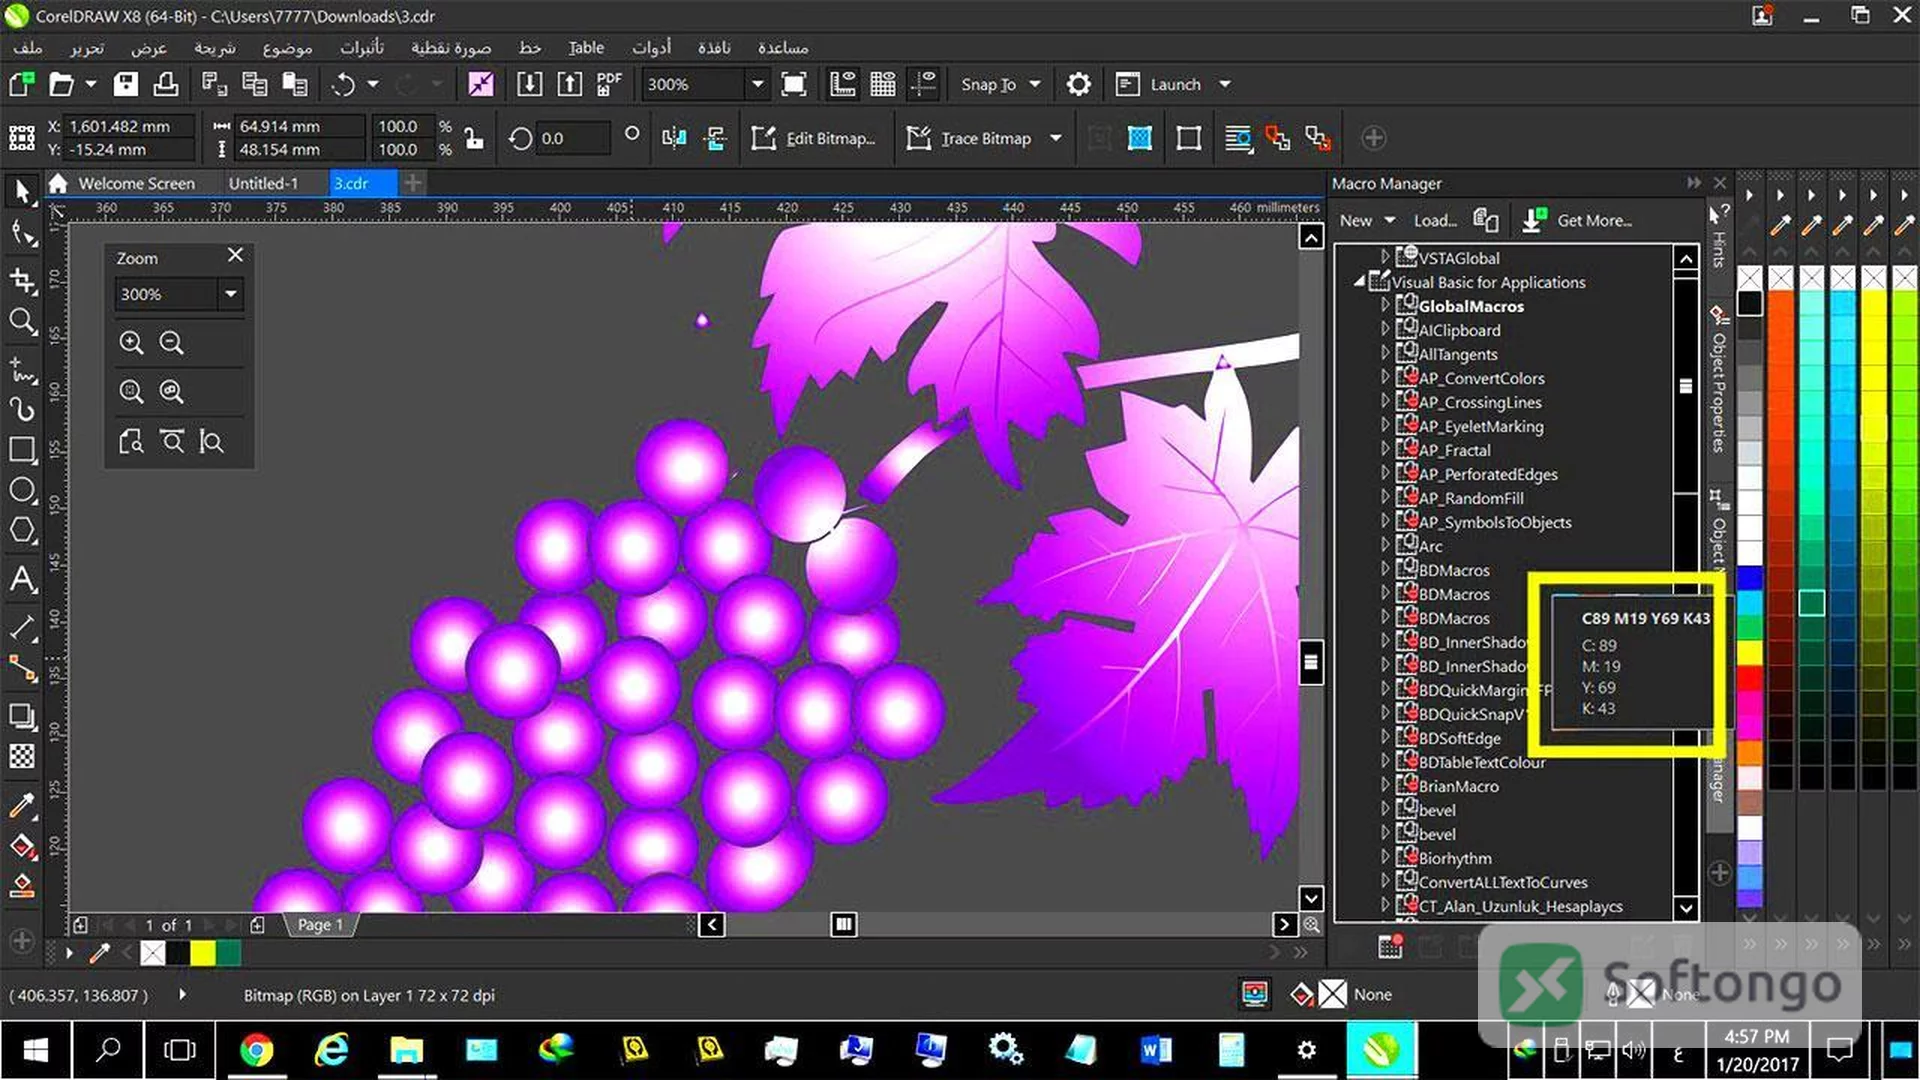Select the Rectangle tool
Viewport: 1920px width, 1080px height.
pos(22,449)
